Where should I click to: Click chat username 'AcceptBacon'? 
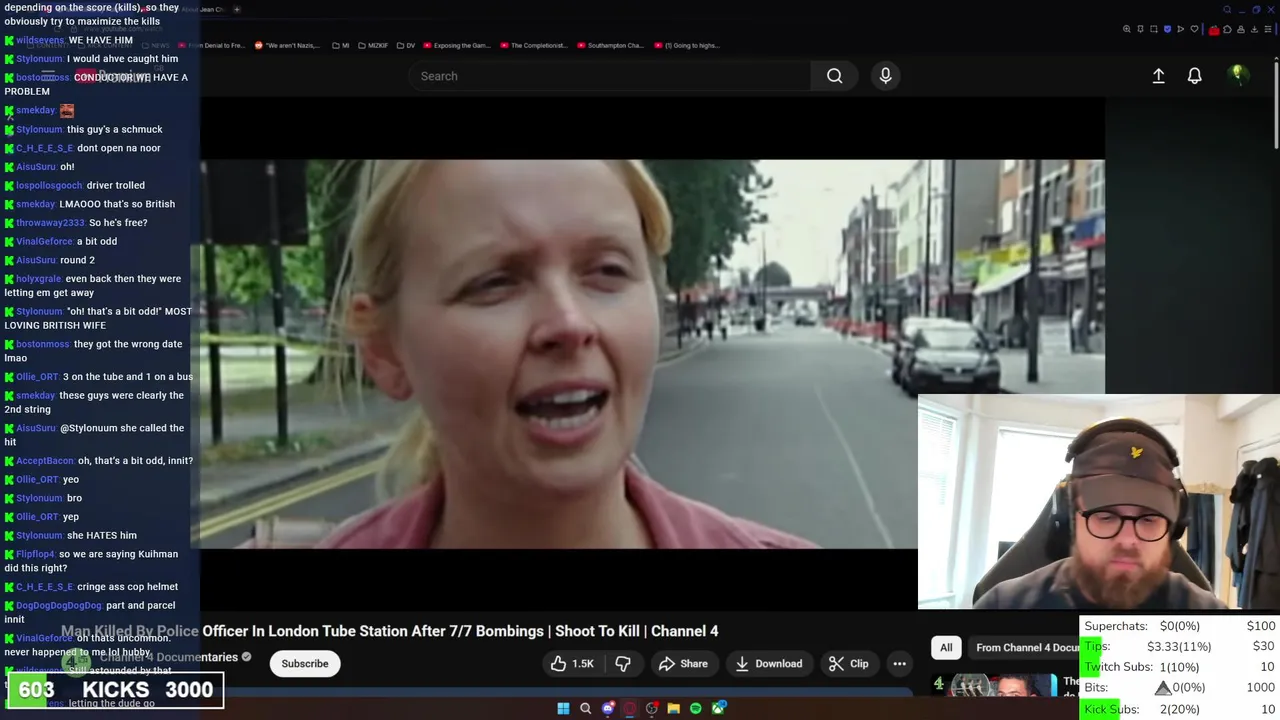coord(45,461)
